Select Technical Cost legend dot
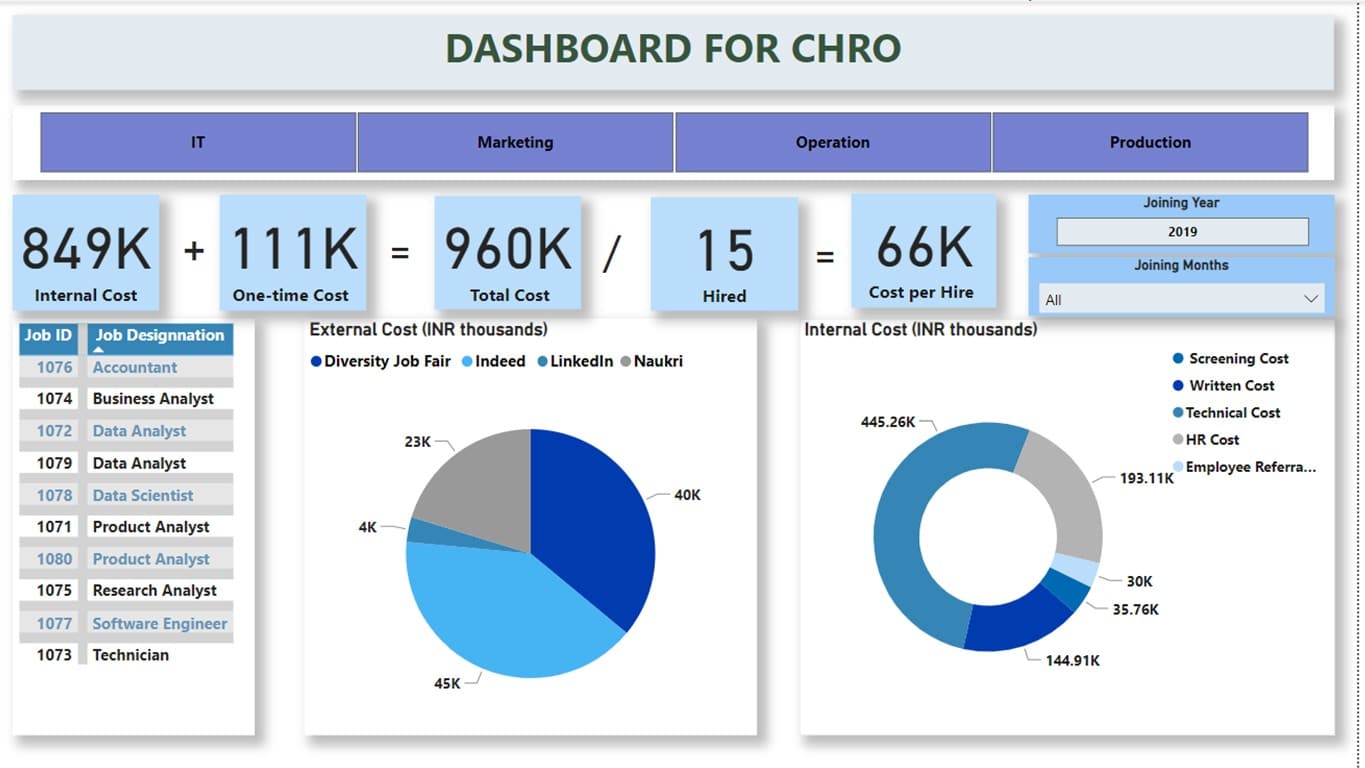 1178,412
